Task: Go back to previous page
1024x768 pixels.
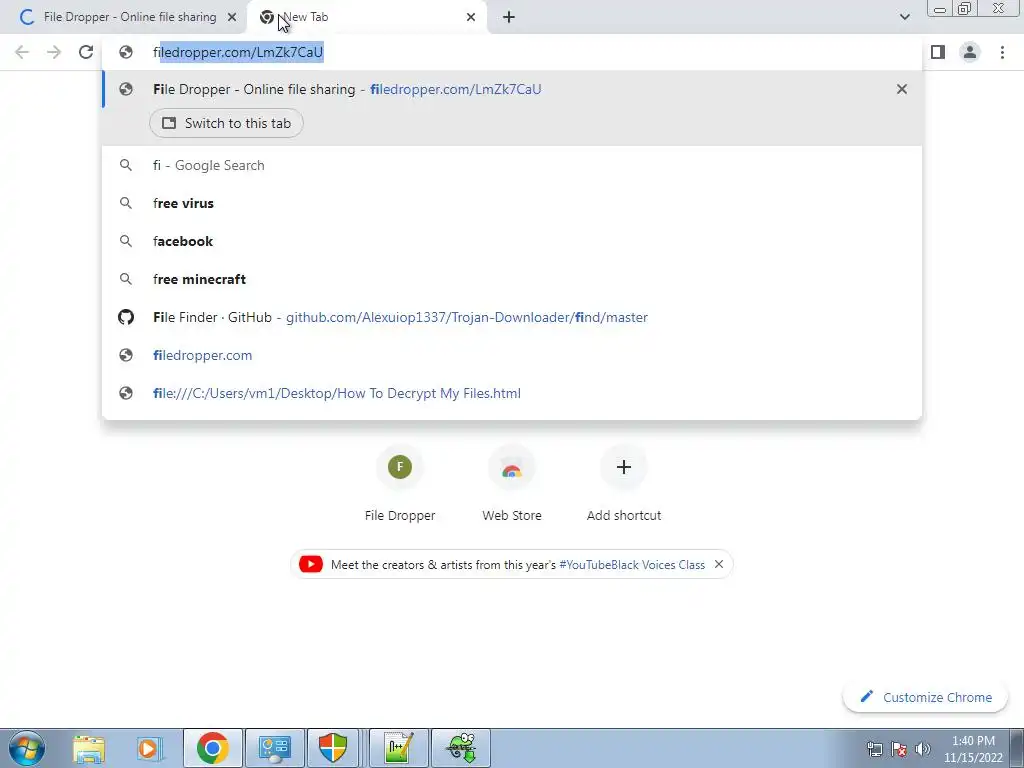Action: 22,52
